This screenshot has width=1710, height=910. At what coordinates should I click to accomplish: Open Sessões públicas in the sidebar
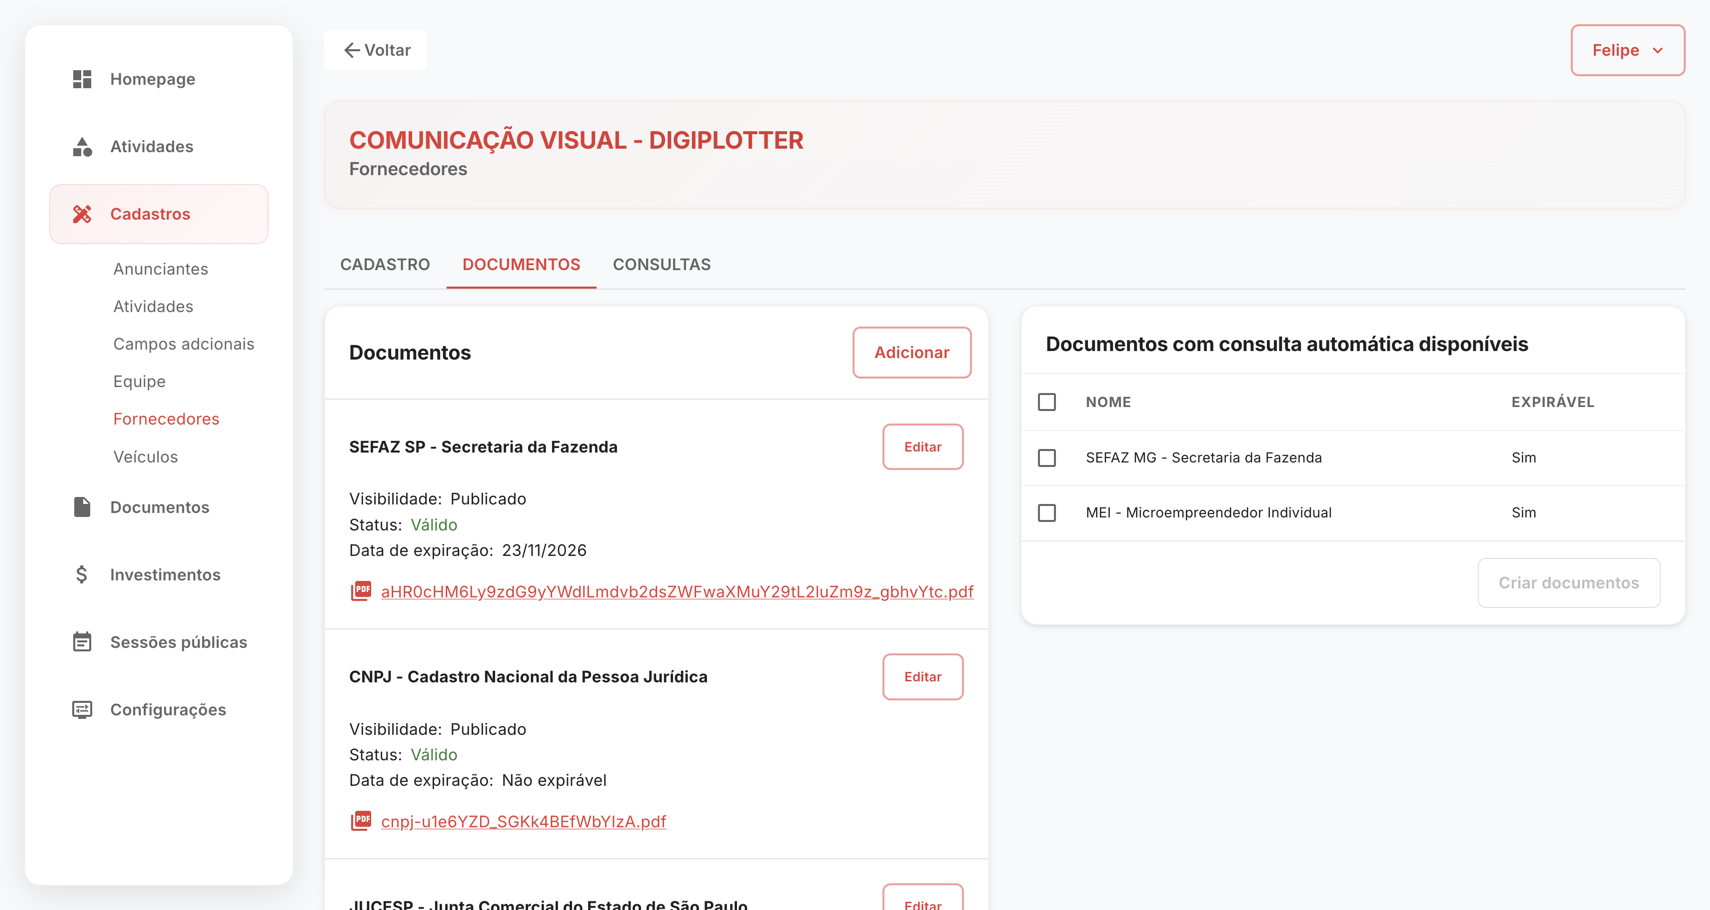[159, 642]
